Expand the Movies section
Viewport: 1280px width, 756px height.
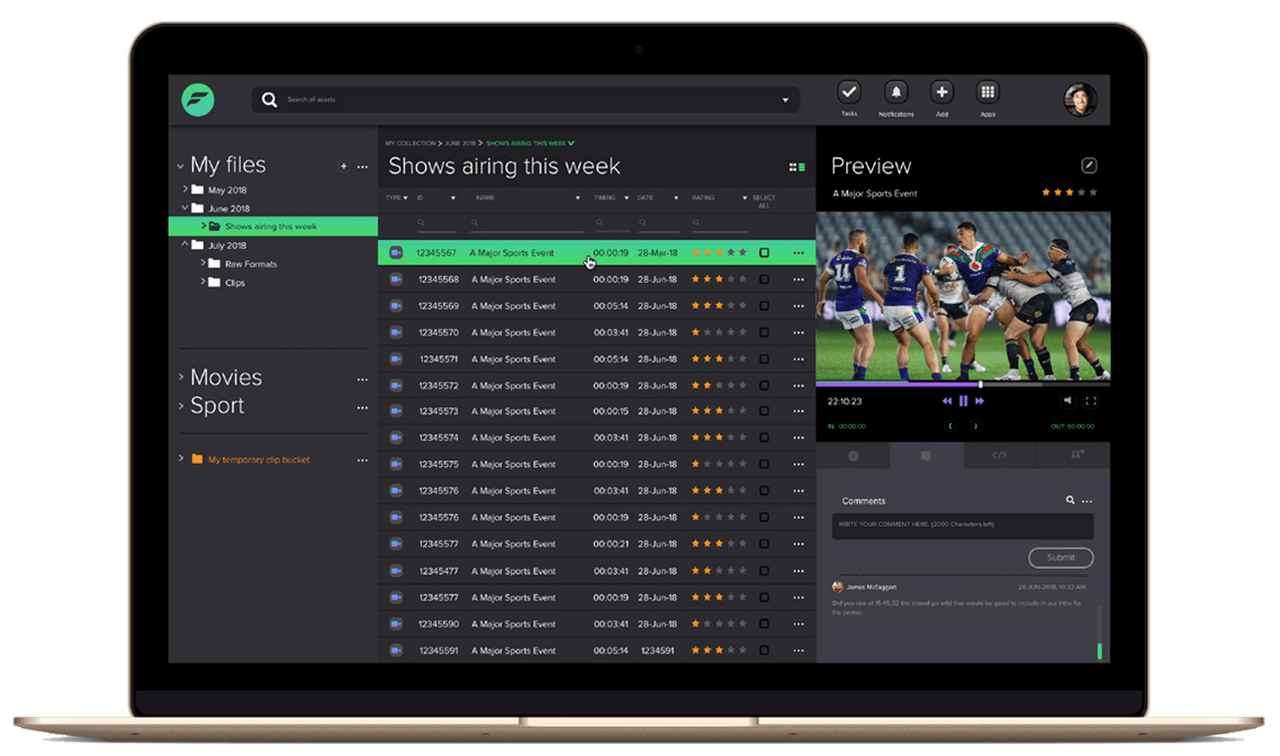[181, 377]
